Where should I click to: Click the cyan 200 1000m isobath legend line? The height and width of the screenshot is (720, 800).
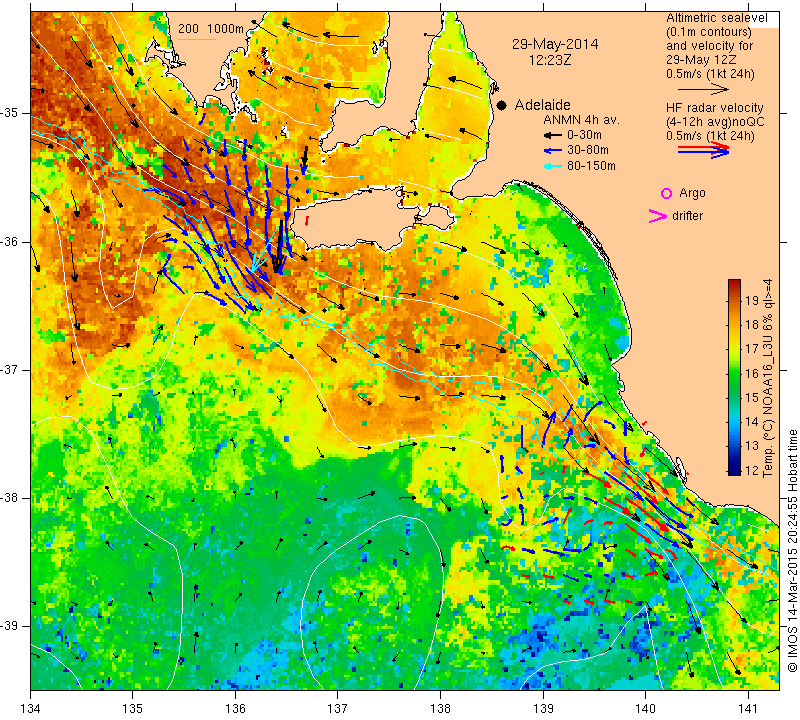point(197,39)
